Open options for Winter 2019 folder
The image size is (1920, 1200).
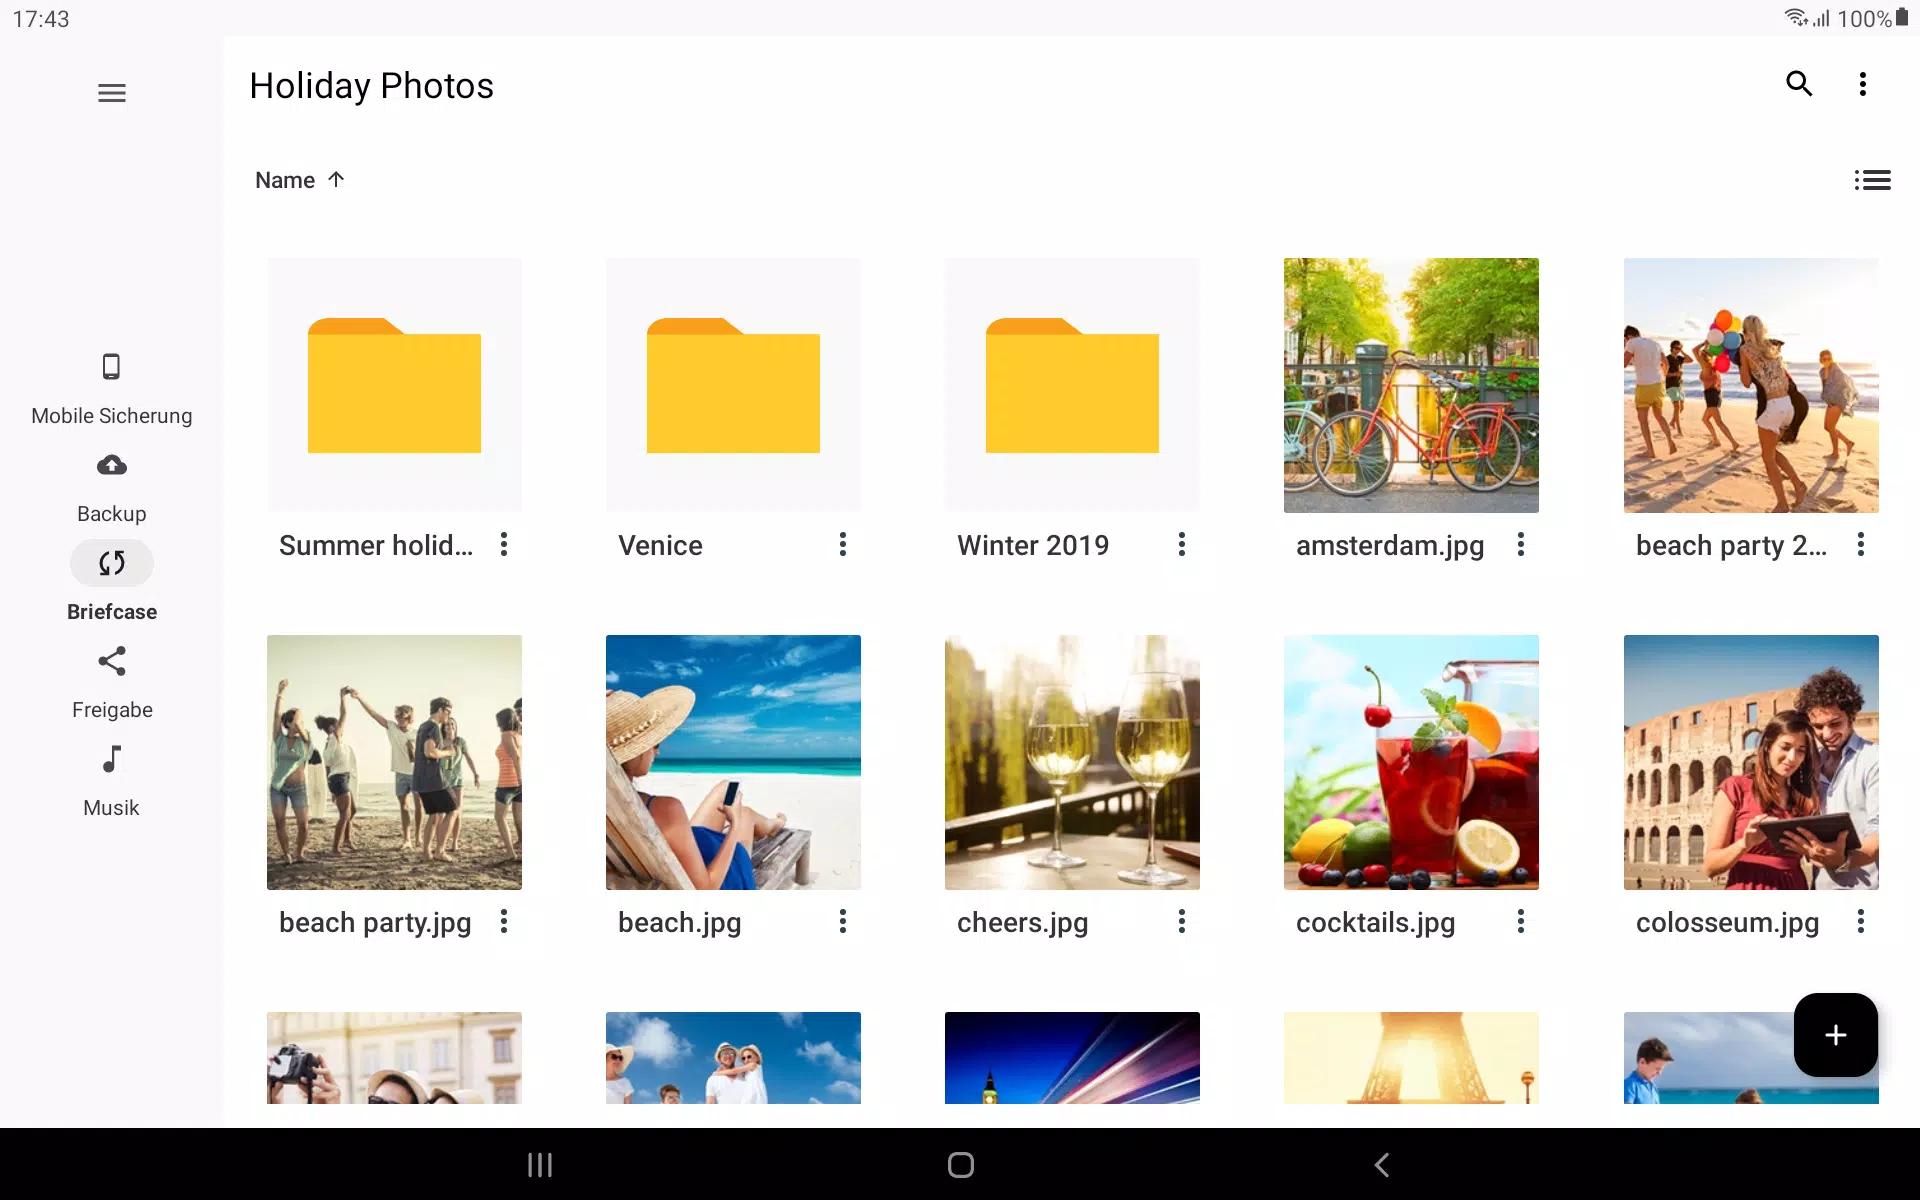click(1182, 544)
